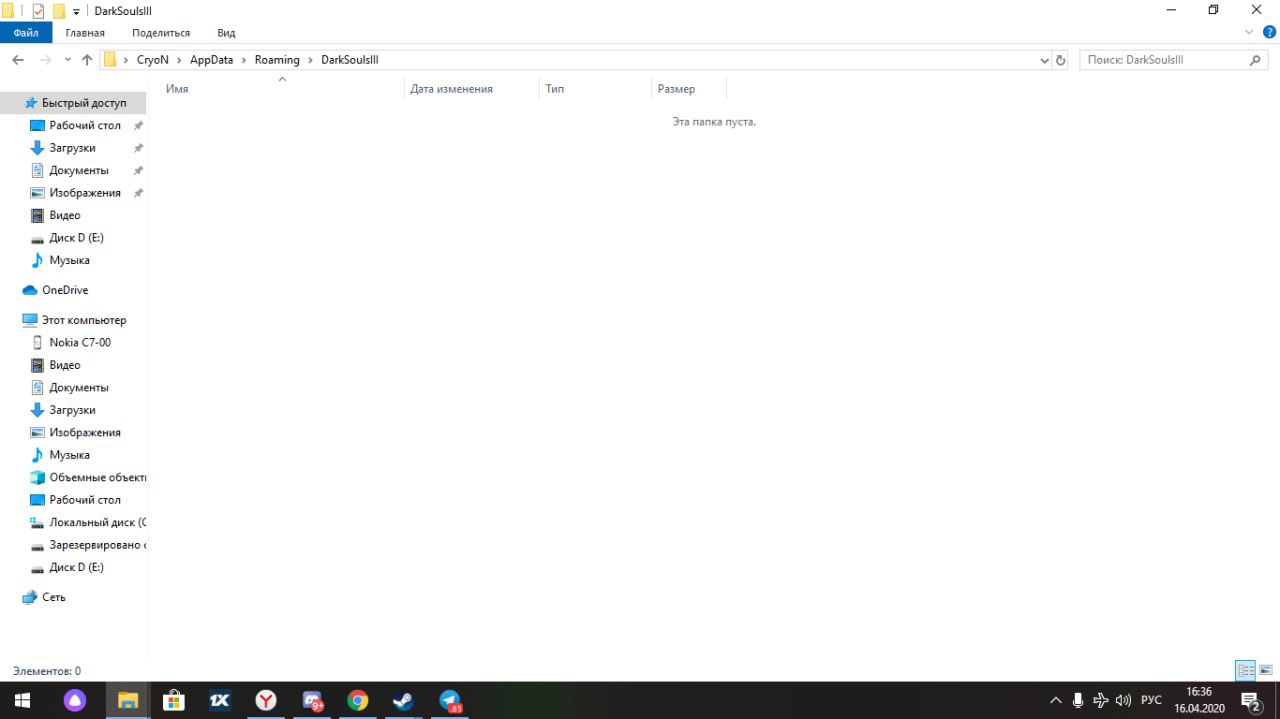Select DarkSoulsIII in the address path

tap(349, 60)
